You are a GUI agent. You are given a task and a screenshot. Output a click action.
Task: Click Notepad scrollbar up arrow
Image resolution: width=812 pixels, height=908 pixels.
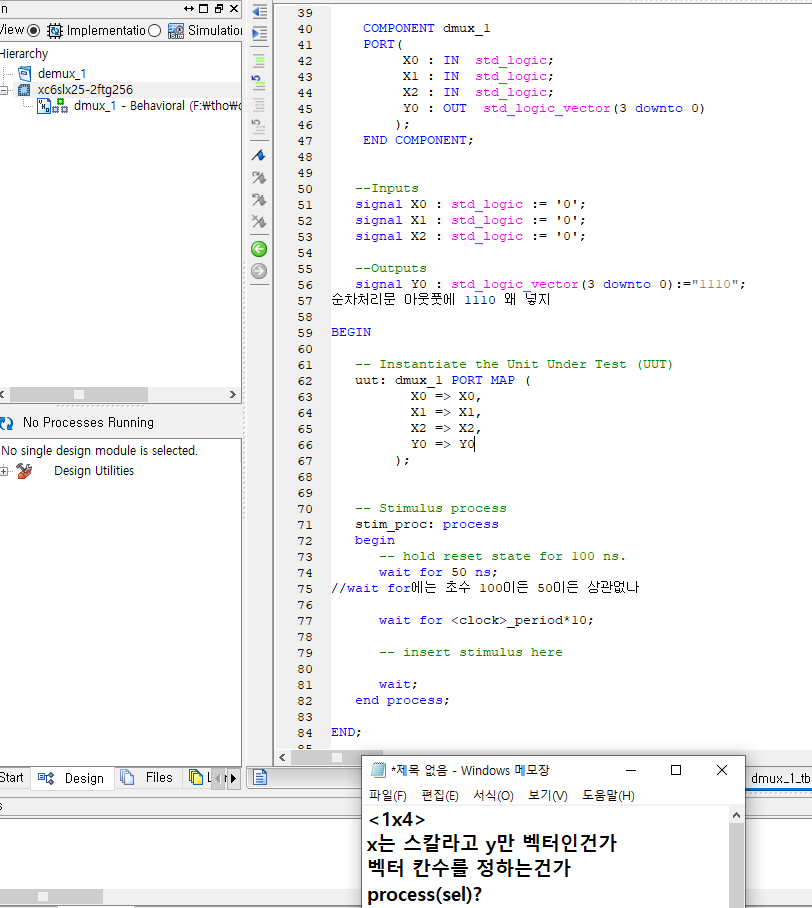736,815
